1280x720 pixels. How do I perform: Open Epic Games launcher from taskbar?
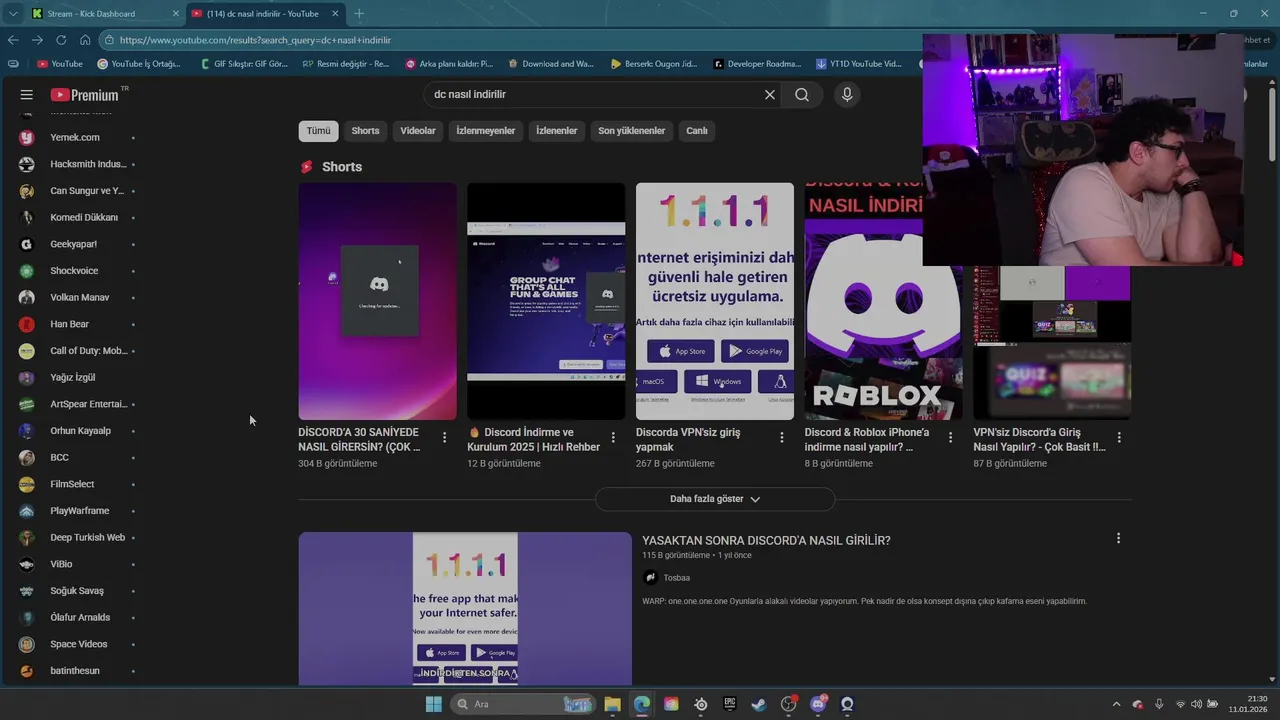[x=730, y=704]
